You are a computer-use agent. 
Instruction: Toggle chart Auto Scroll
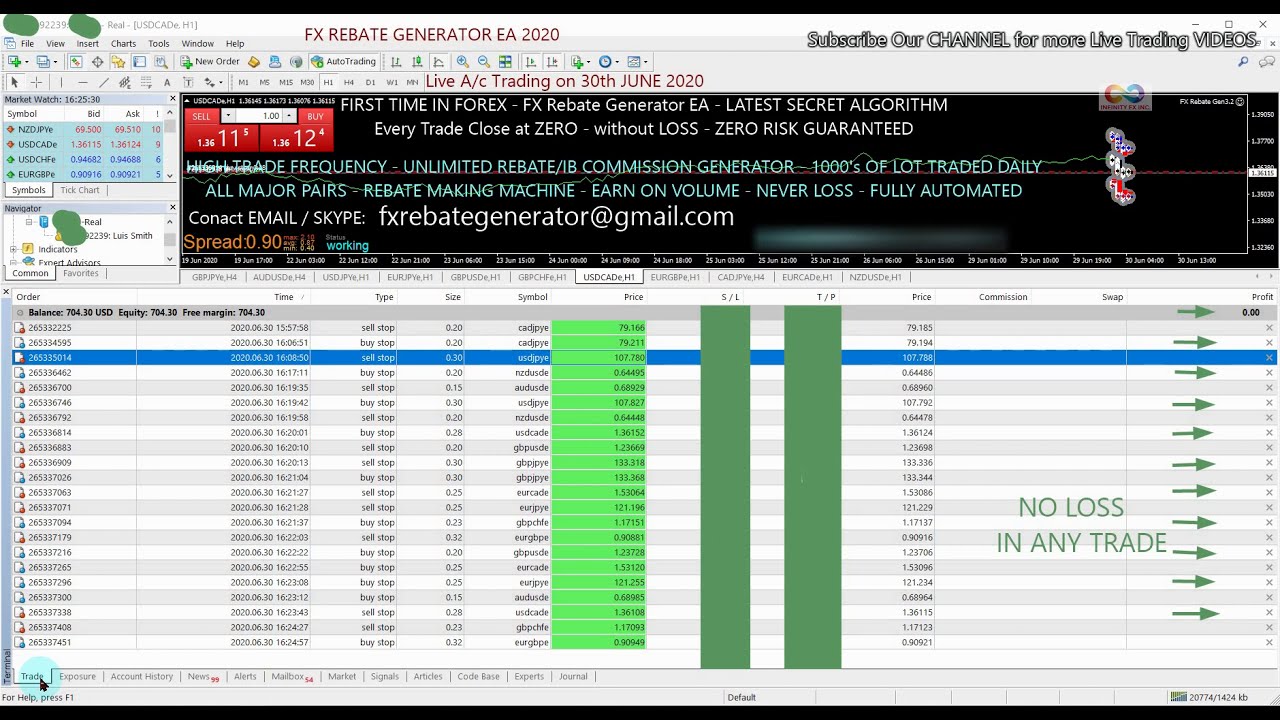pos(531,61)
